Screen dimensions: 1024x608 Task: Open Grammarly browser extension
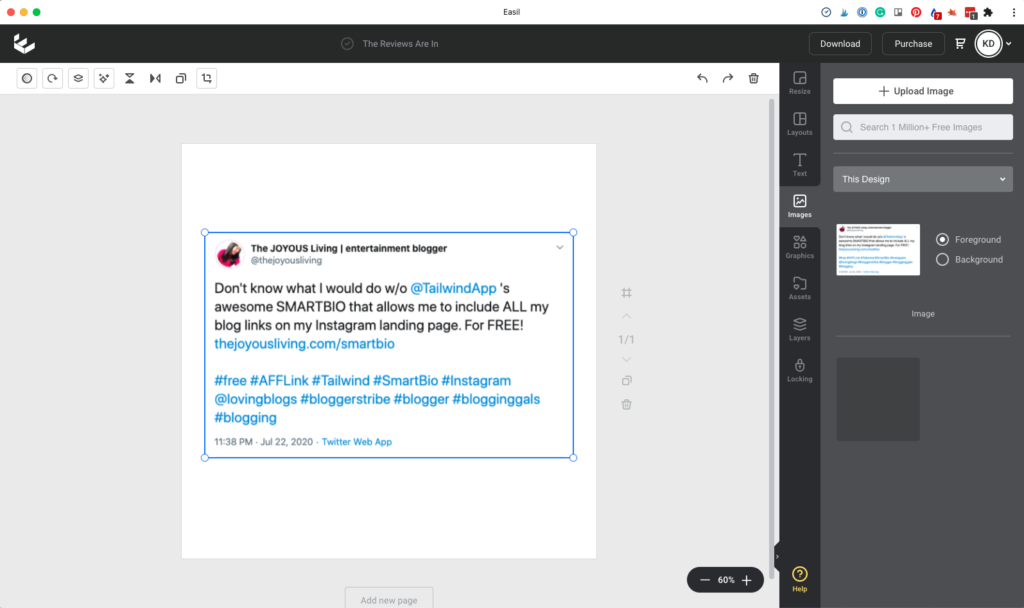coord(880,12)
